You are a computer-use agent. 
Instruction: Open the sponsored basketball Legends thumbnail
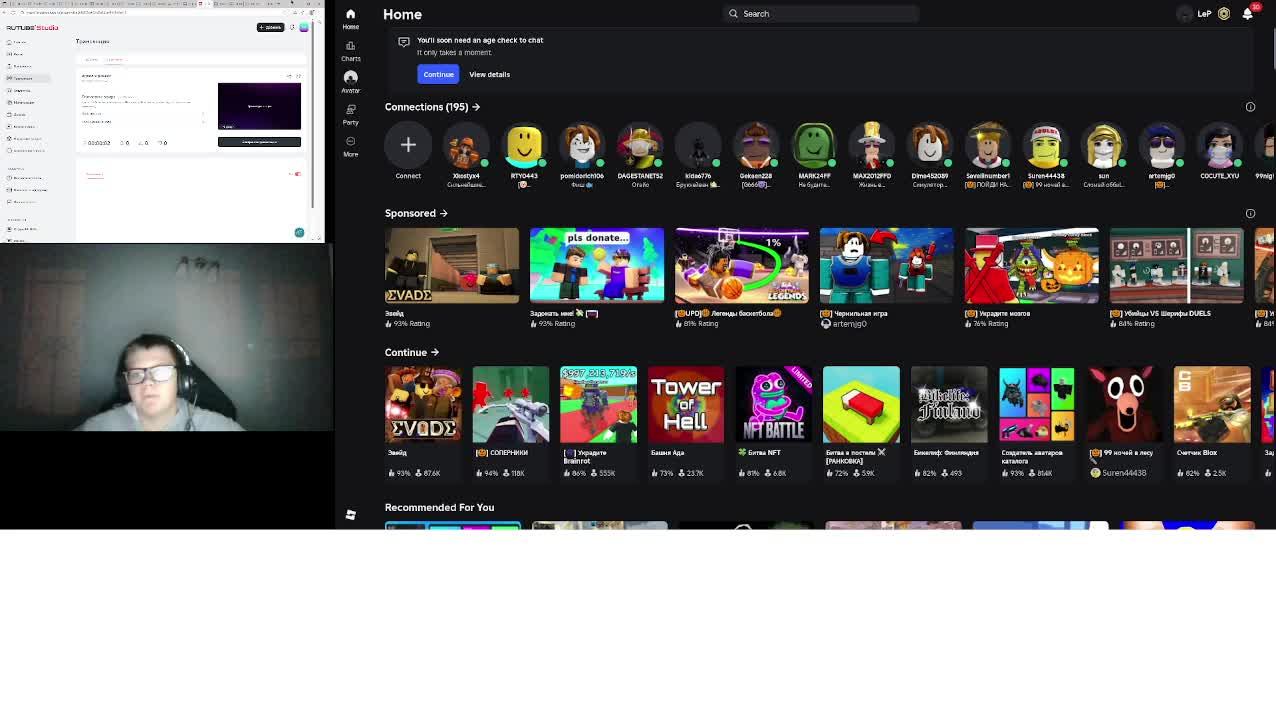pyautogui.click(x=742, y=265)
